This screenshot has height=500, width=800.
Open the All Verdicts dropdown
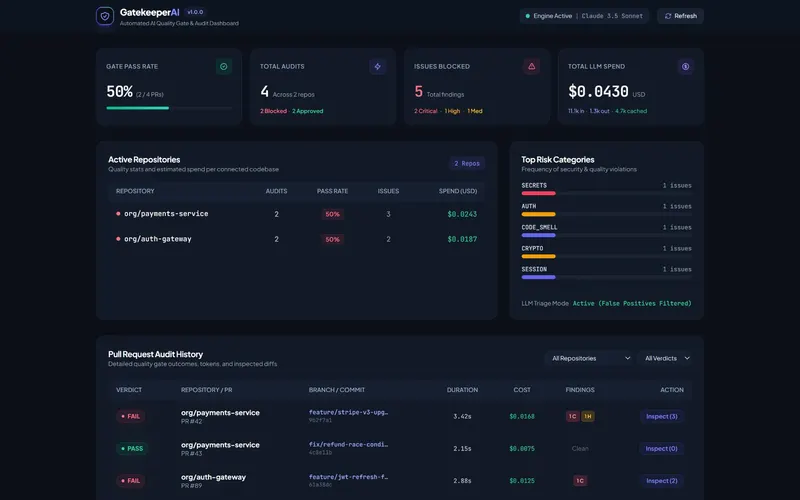(667, 358)
